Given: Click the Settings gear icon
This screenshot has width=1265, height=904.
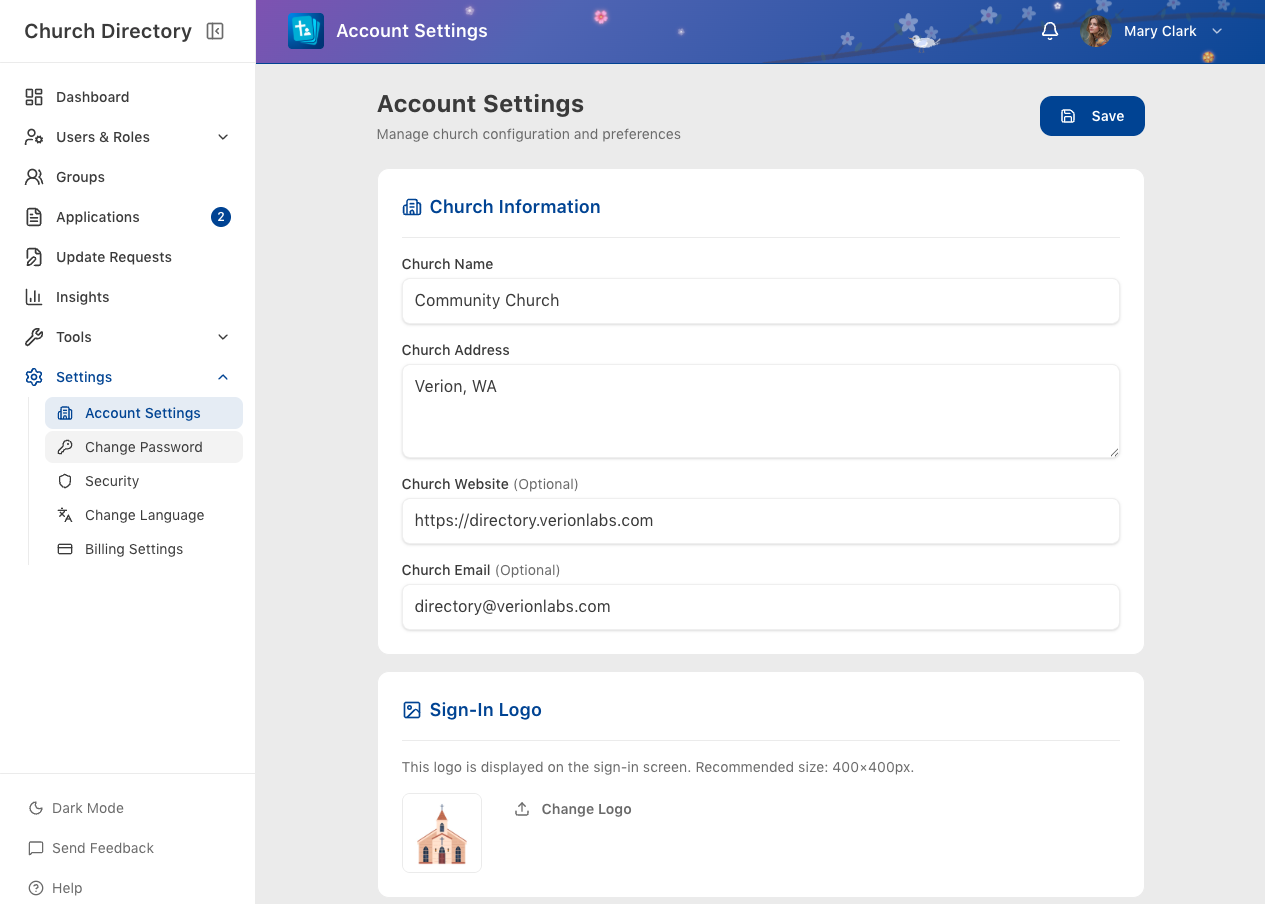Looking at the screenshot, I should pyautogui.click(x=34, y=377).
